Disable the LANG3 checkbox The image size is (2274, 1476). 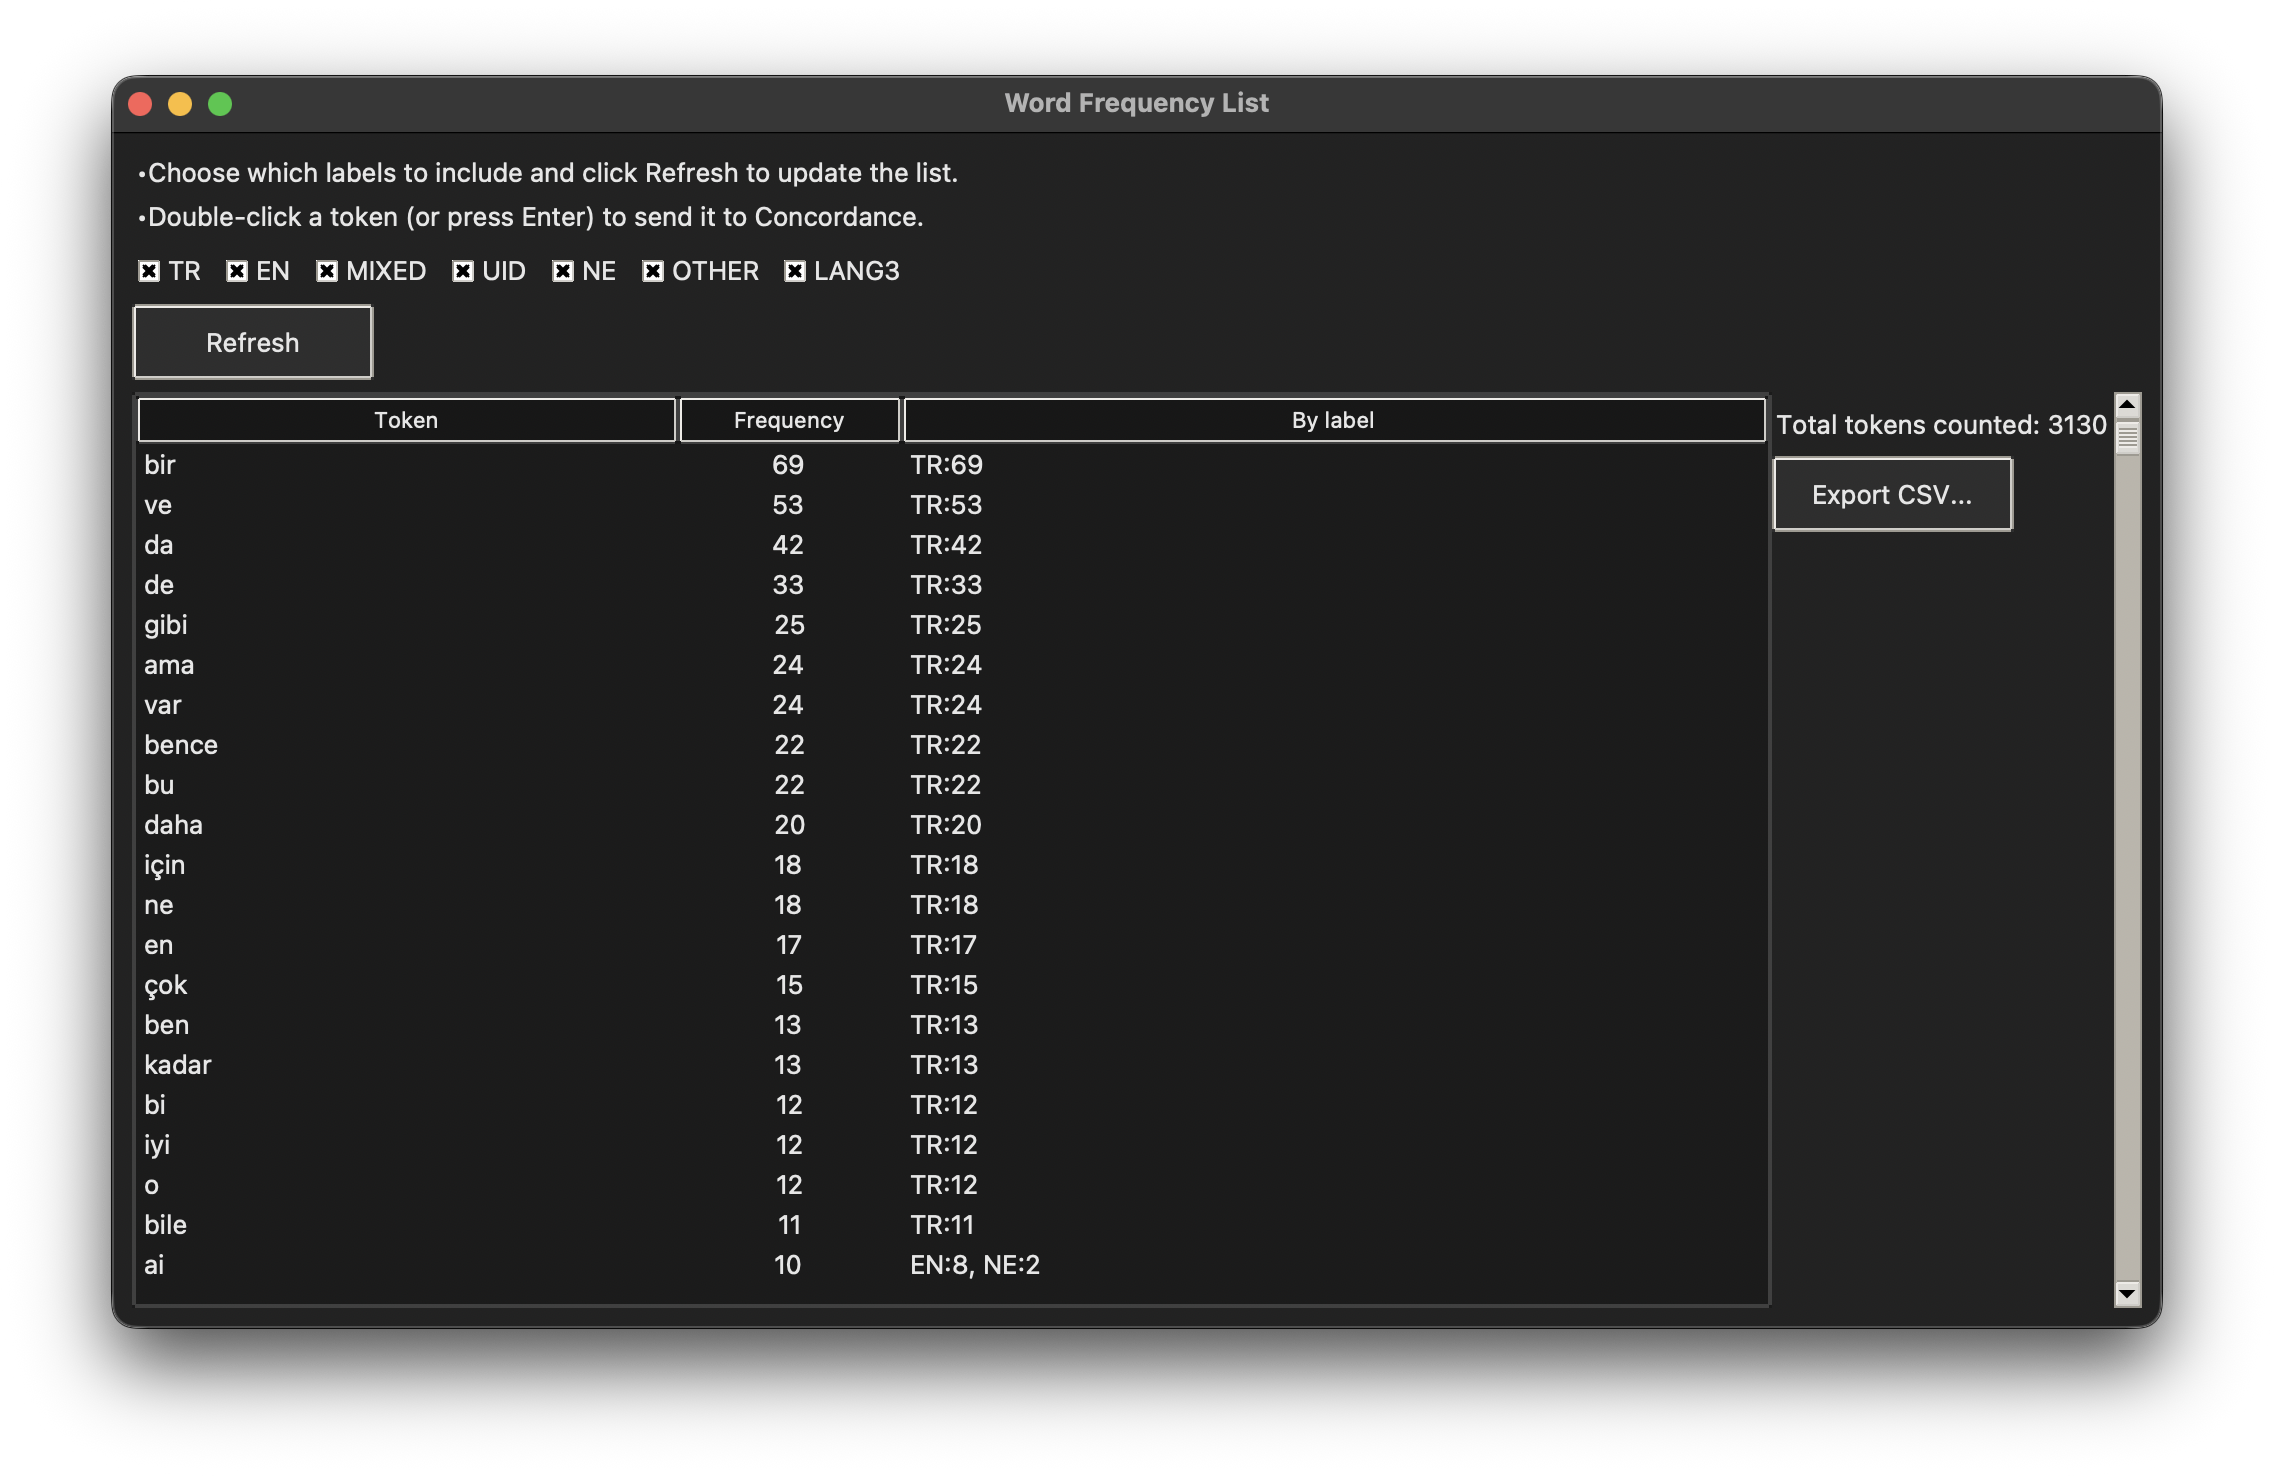pos(795,270)
